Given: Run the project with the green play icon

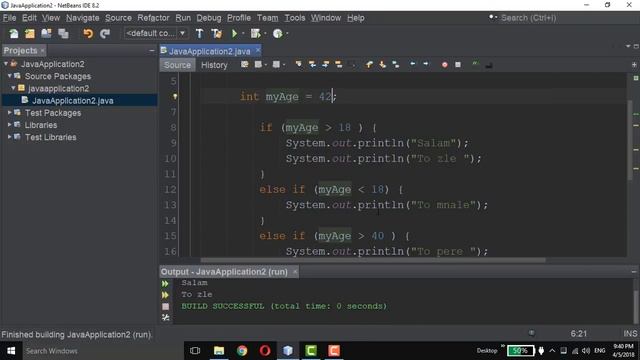Looking at the screenshot, I should tap(234, 33).
